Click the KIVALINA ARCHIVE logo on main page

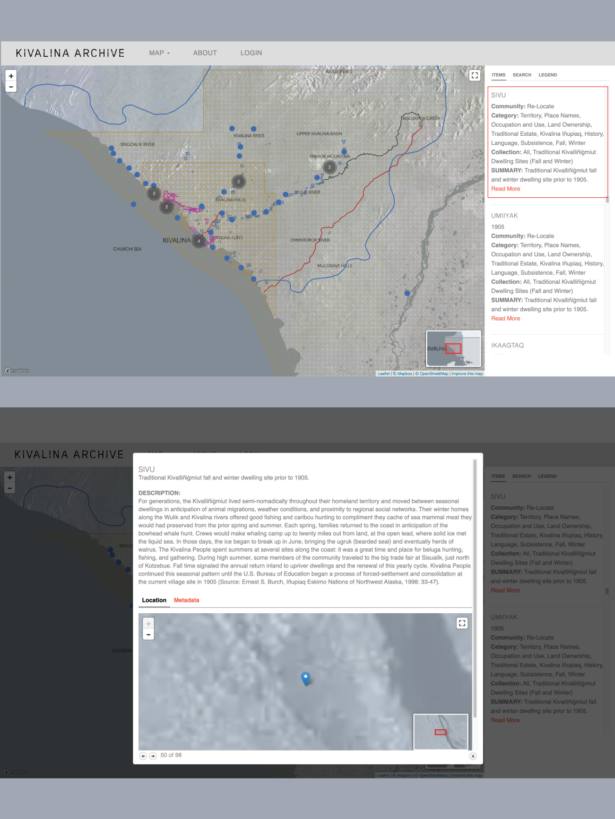(x=70, y=53)
